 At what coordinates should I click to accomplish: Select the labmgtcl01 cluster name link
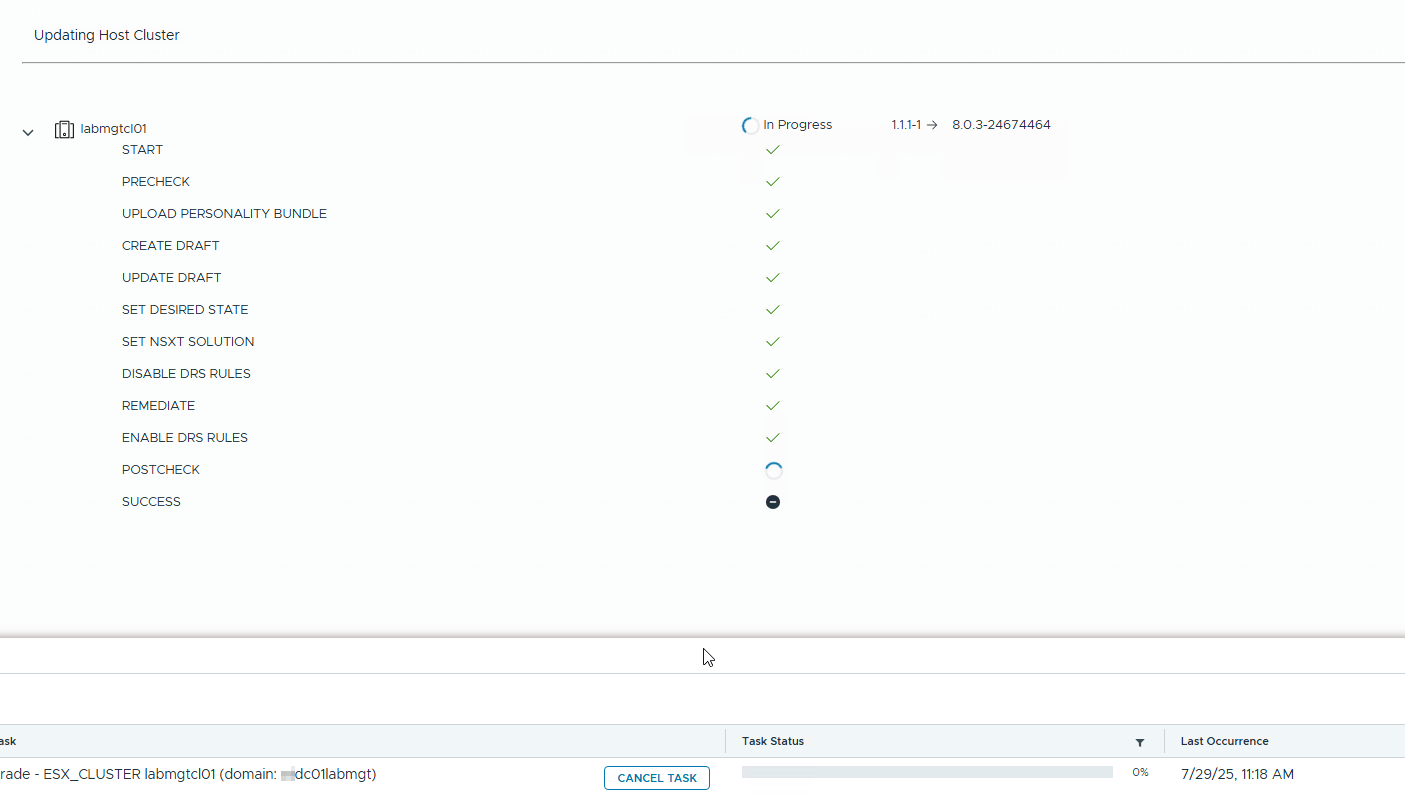click(112, 128)
